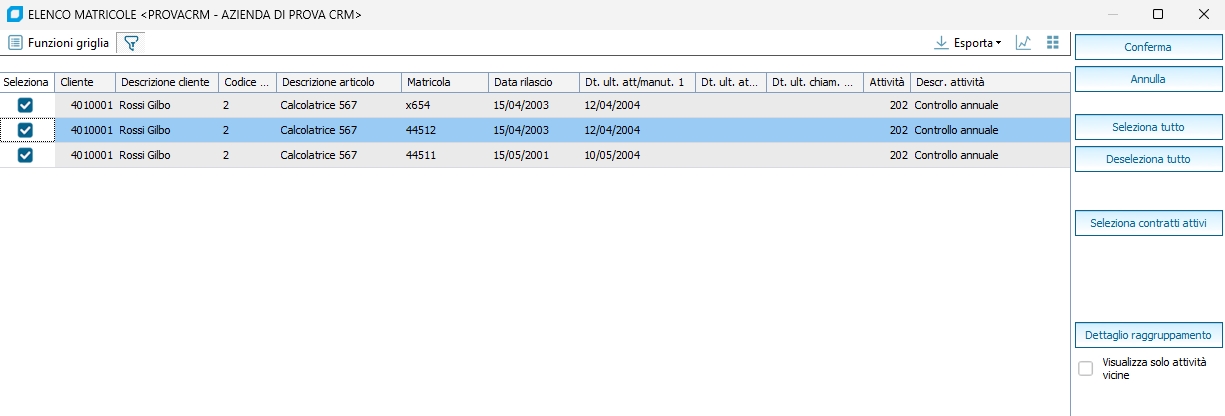Uncheck Seleziona for matricola 44511
Viewport: 1225px width, 416px height.
pyautogui.click(x=26, y=155)
